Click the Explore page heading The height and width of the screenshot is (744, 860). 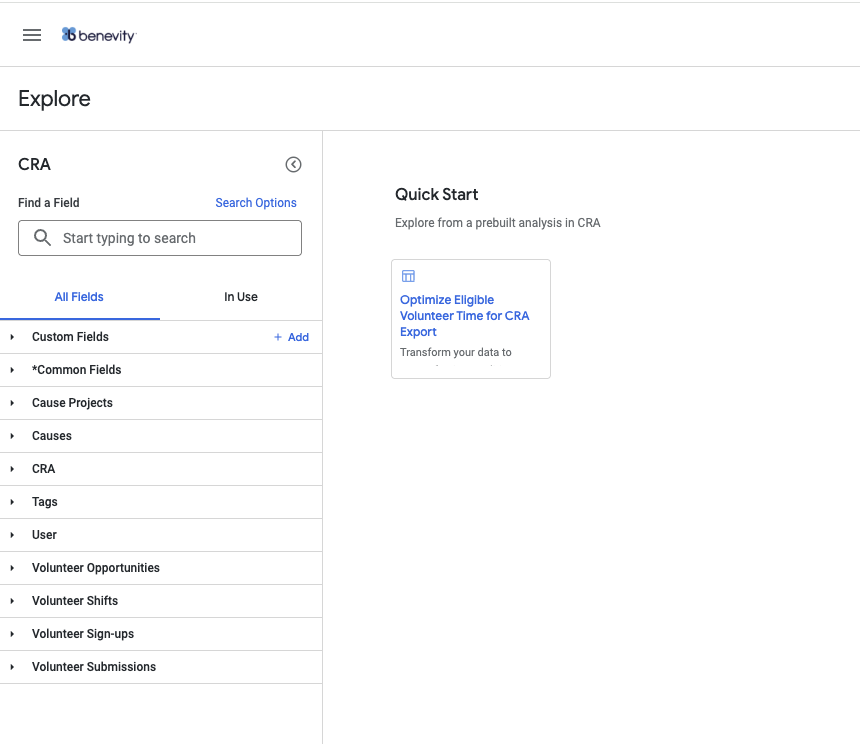(54, 99)
